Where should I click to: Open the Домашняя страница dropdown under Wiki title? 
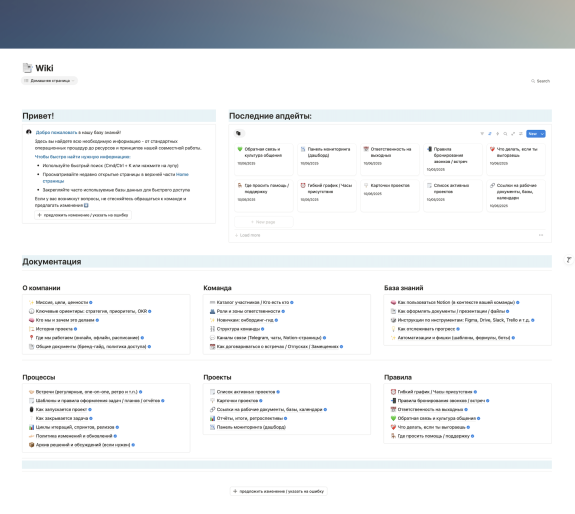pos(49,81)
